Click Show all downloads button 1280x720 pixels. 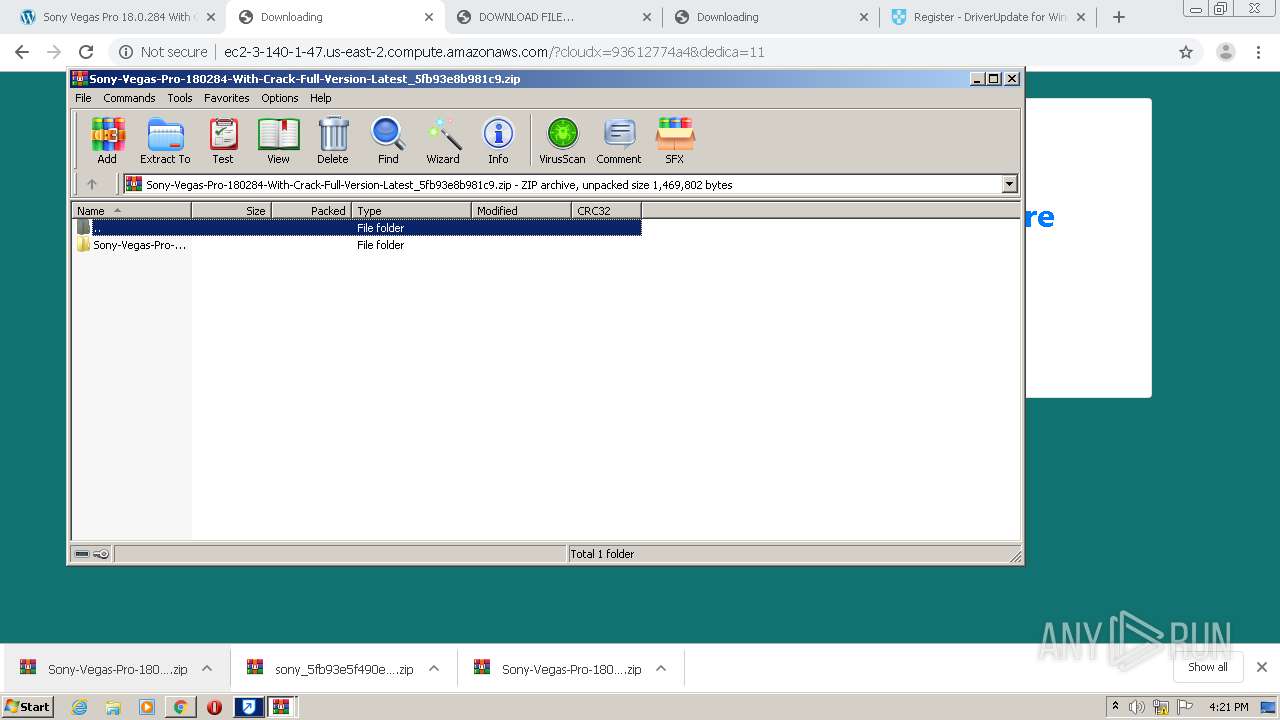pyautogui.click(x=1208, y=667)
